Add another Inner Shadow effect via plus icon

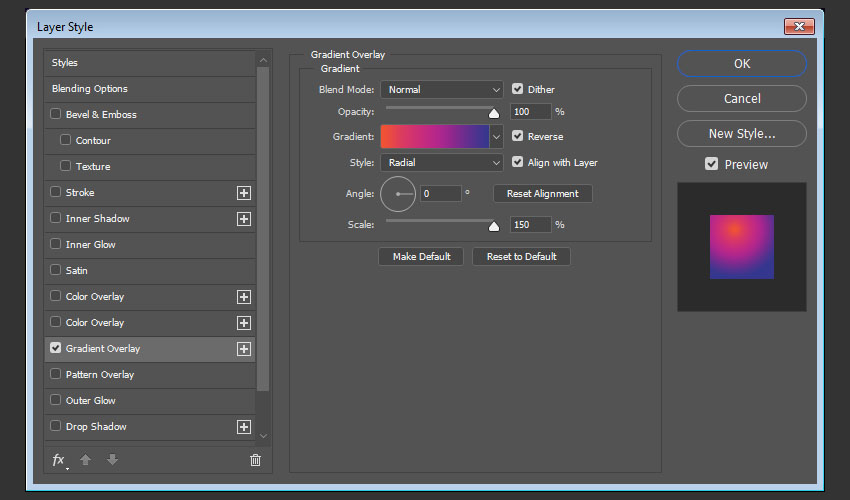click(243, 219)
